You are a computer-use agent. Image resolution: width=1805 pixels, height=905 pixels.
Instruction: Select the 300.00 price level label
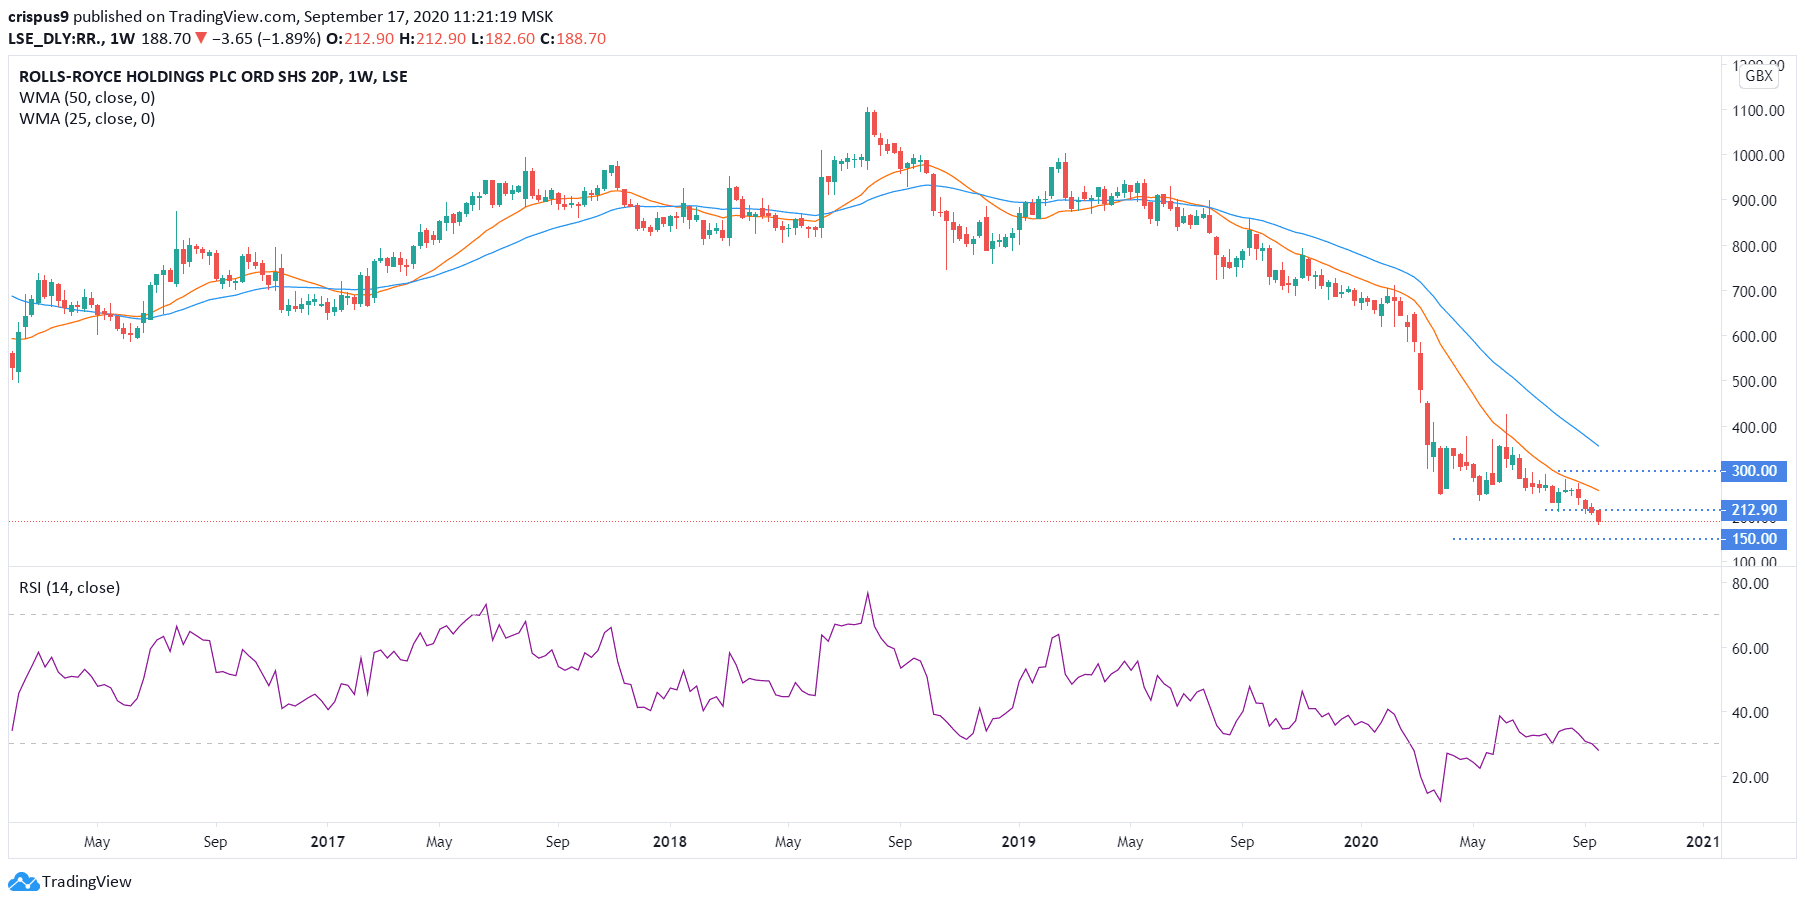coord(1755,471)
